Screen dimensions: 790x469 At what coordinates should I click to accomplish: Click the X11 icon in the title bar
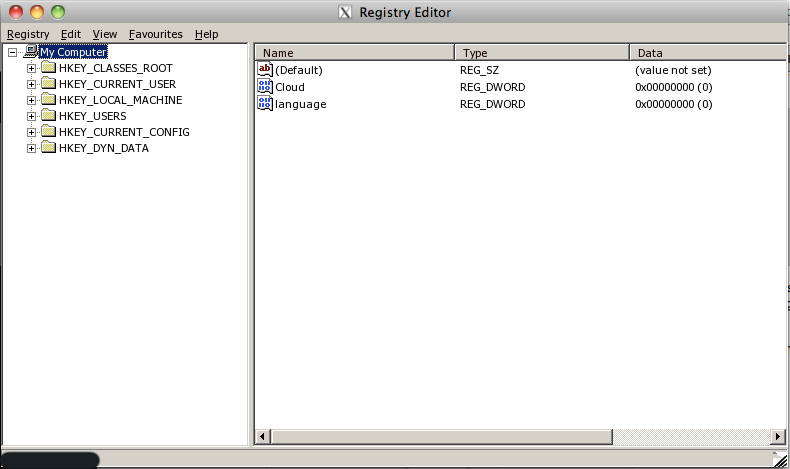point(345,12)
